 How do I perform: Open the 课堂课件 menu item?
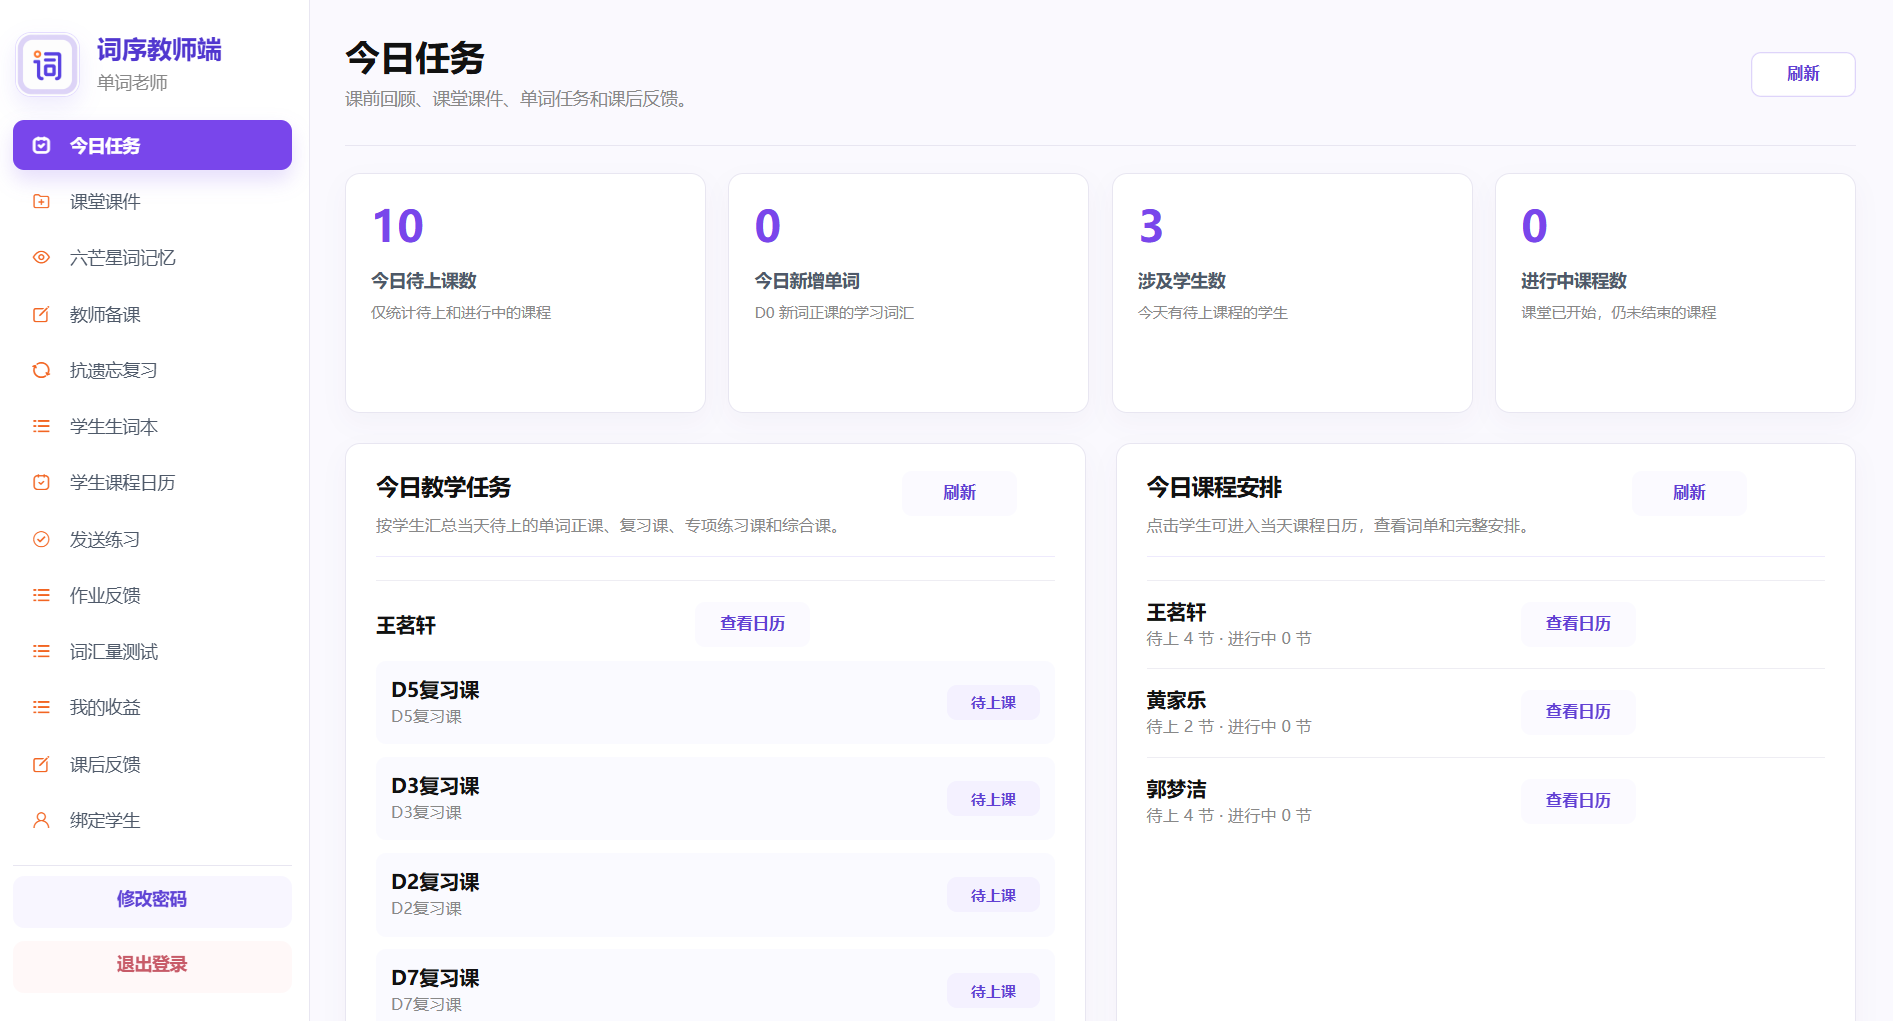tap(152, 201)
